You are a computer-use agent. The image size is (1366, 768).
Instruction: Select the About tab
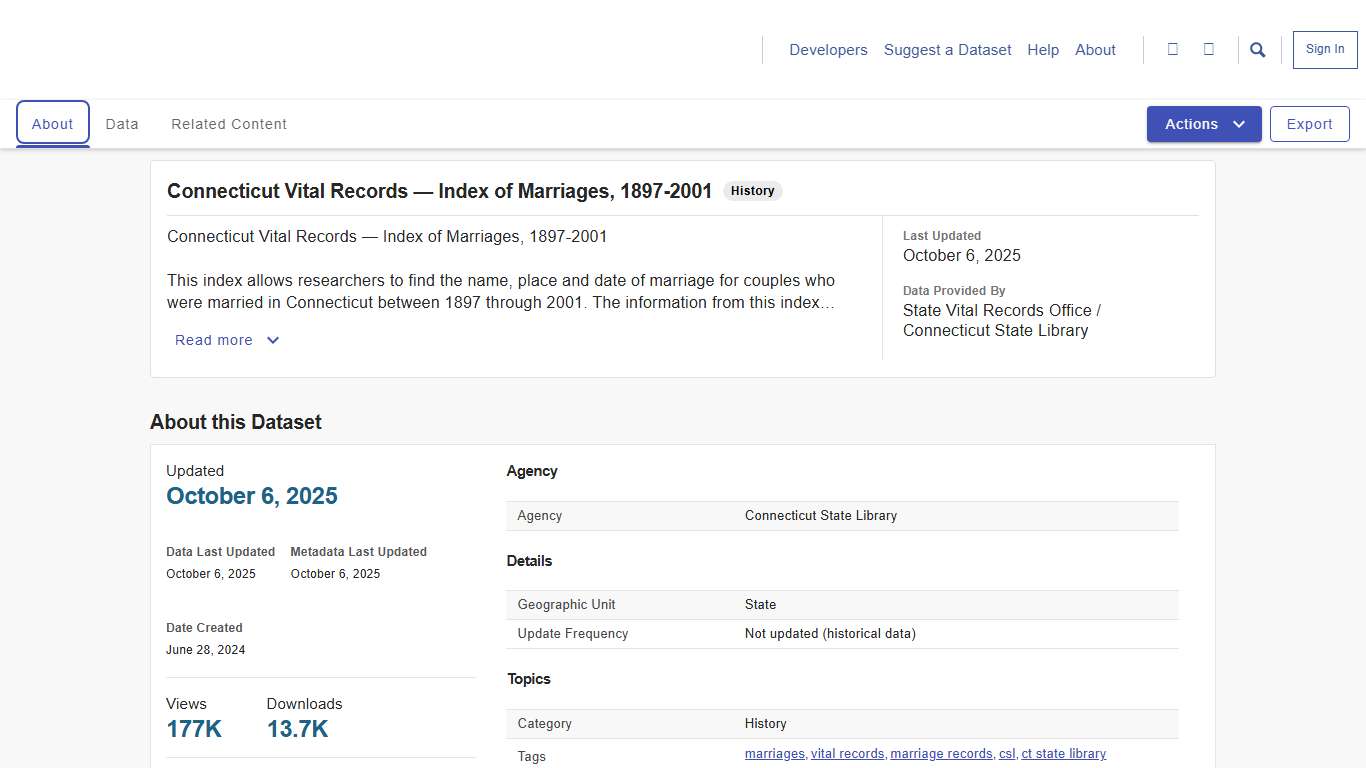coord(52,123)
